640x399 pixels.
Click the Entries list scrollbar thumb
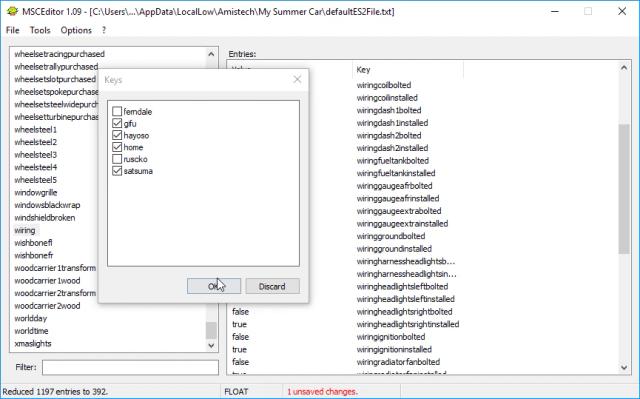click(x=624, y=189)
